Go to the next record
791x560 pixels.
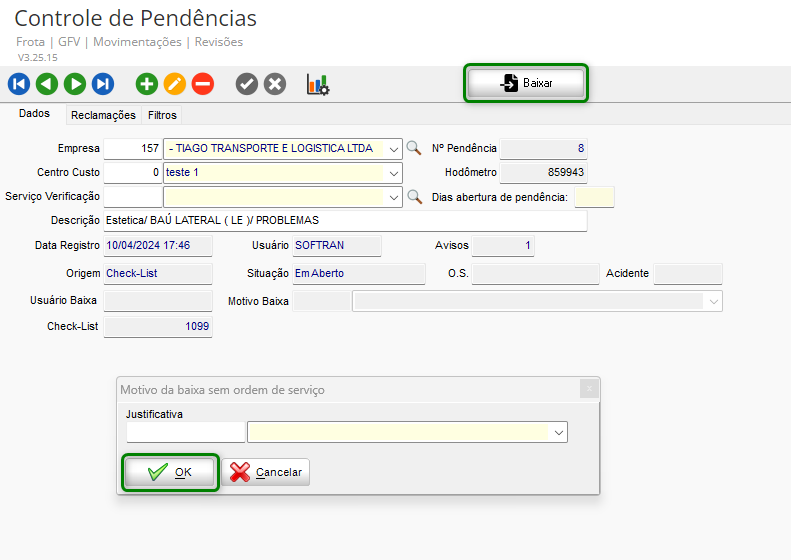point(75,84)
